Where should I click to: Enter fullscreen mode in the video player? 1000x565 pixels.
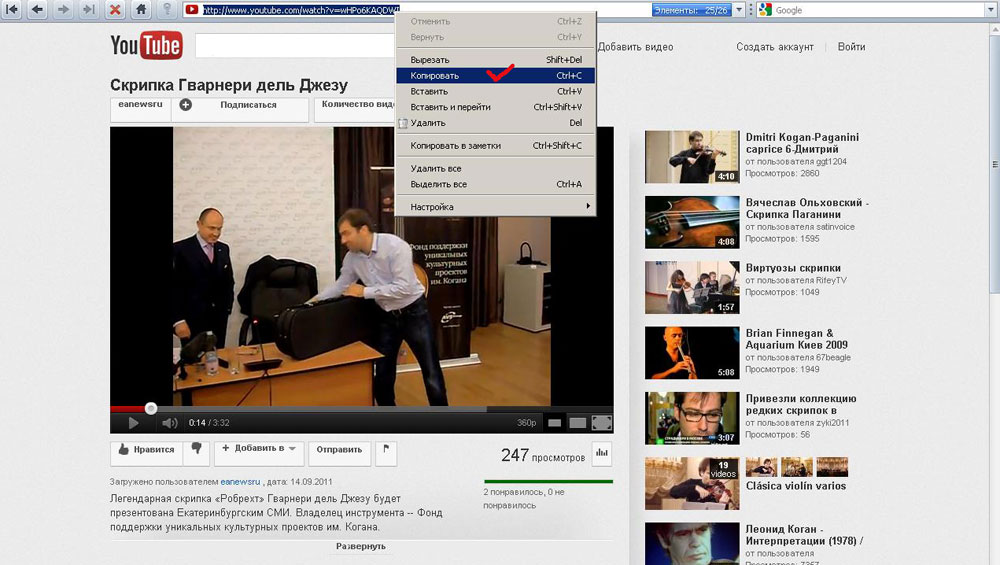tap(601, 423)
